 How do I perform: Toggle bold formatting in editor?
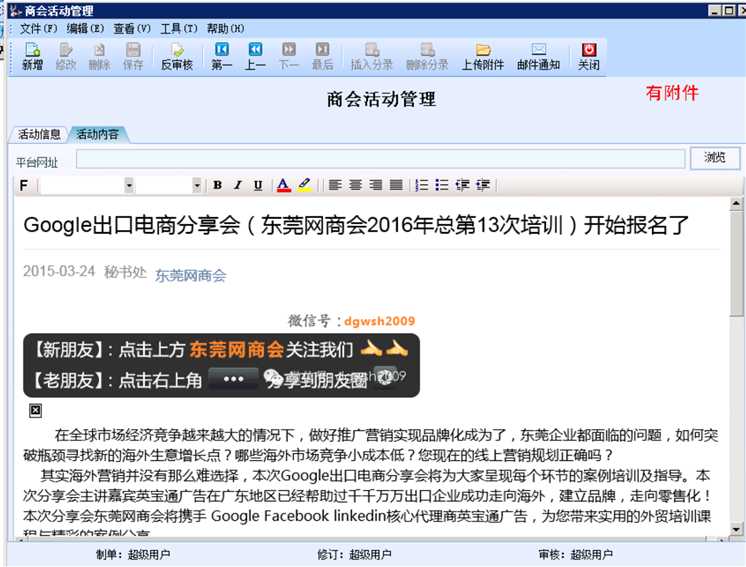click(217, 185)
